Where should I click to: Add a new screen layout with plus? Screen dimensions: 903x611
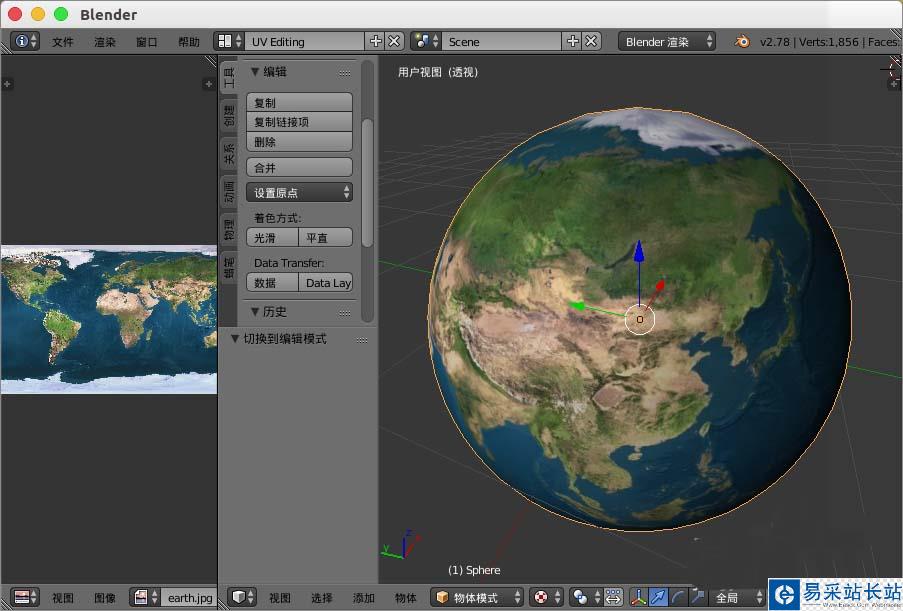click(x=376, y=41)
